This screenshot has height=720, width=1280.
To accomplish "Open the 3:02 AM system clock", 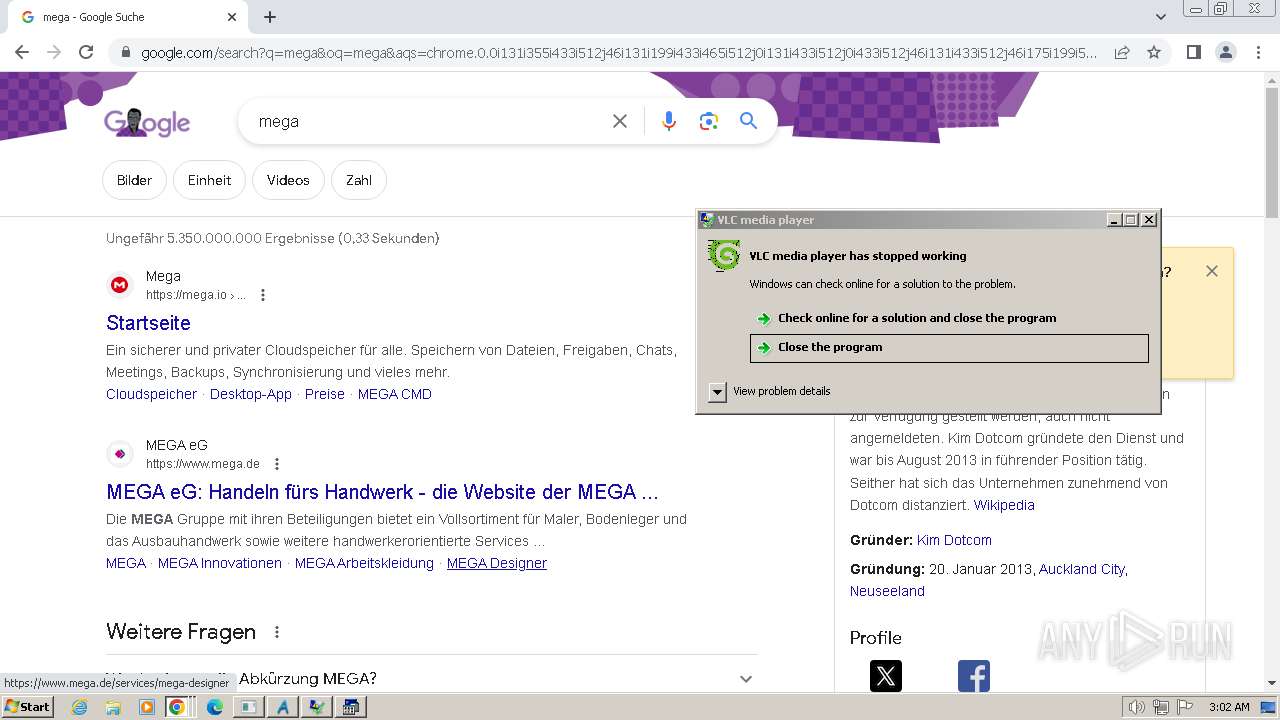I will click(1229, 707).
